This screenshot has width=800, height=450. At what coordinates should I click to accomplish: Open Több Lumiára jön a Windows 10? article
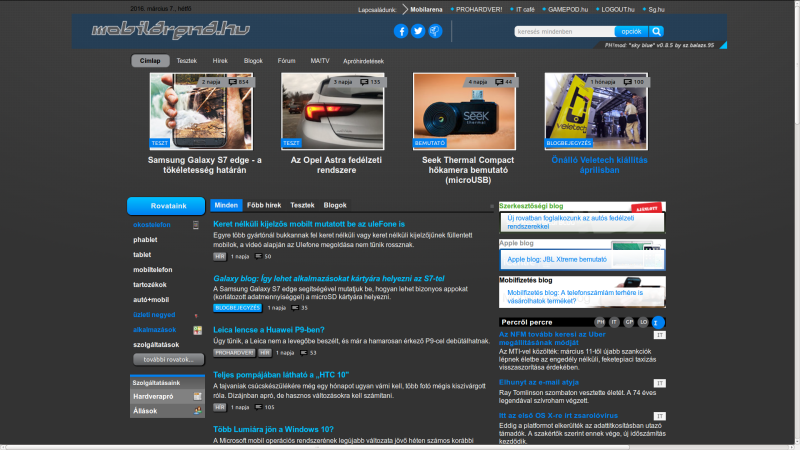(x=273, y=430)
